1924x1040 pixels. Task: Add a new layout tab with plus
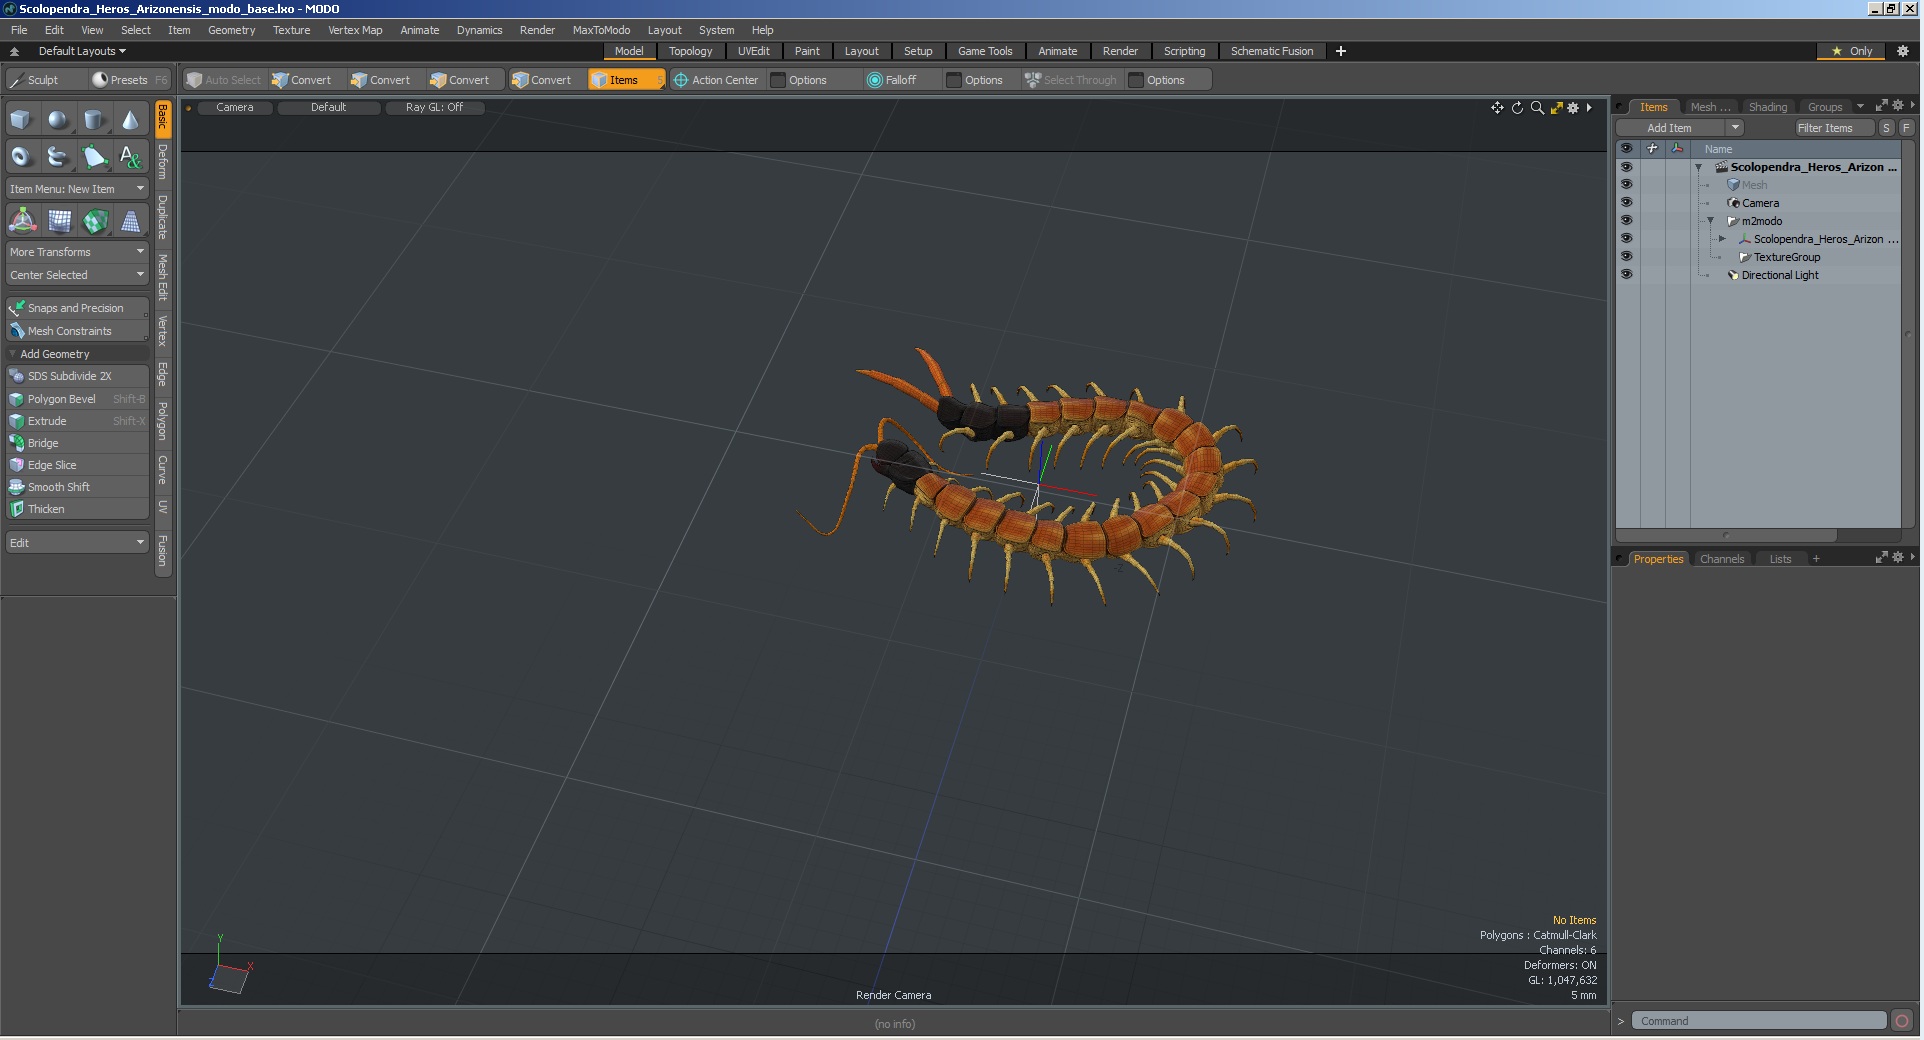pyautogui.click(x=1341, y=51)
